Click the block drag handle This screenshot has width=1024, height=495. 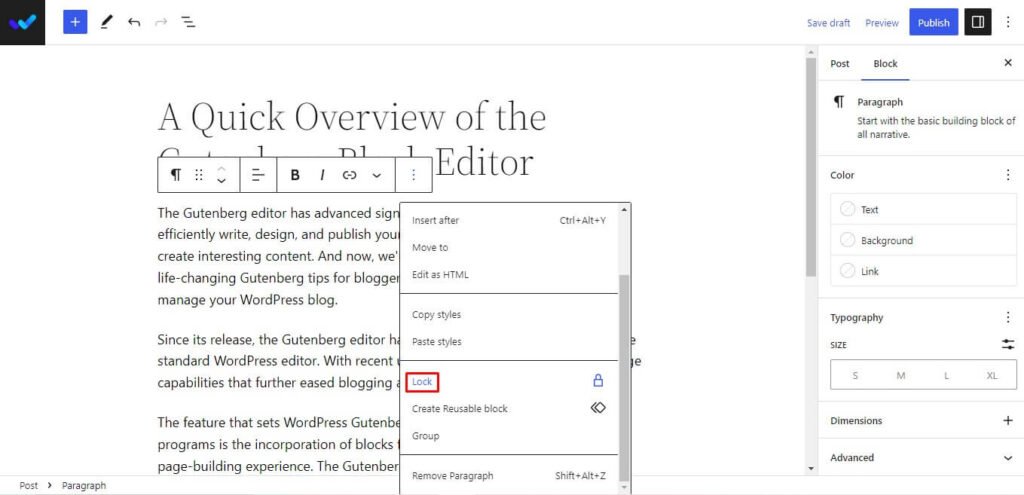click(199, 174)
